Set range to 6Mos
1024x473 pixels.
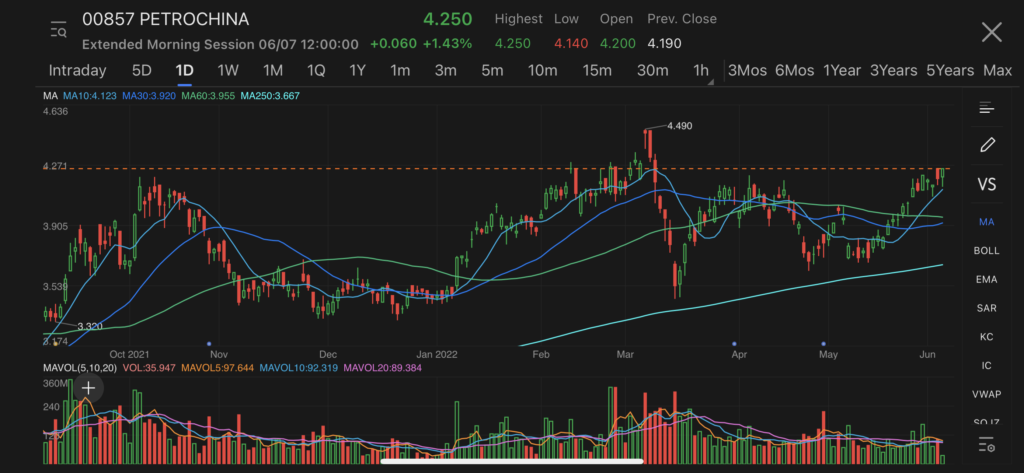coord(795,71)
